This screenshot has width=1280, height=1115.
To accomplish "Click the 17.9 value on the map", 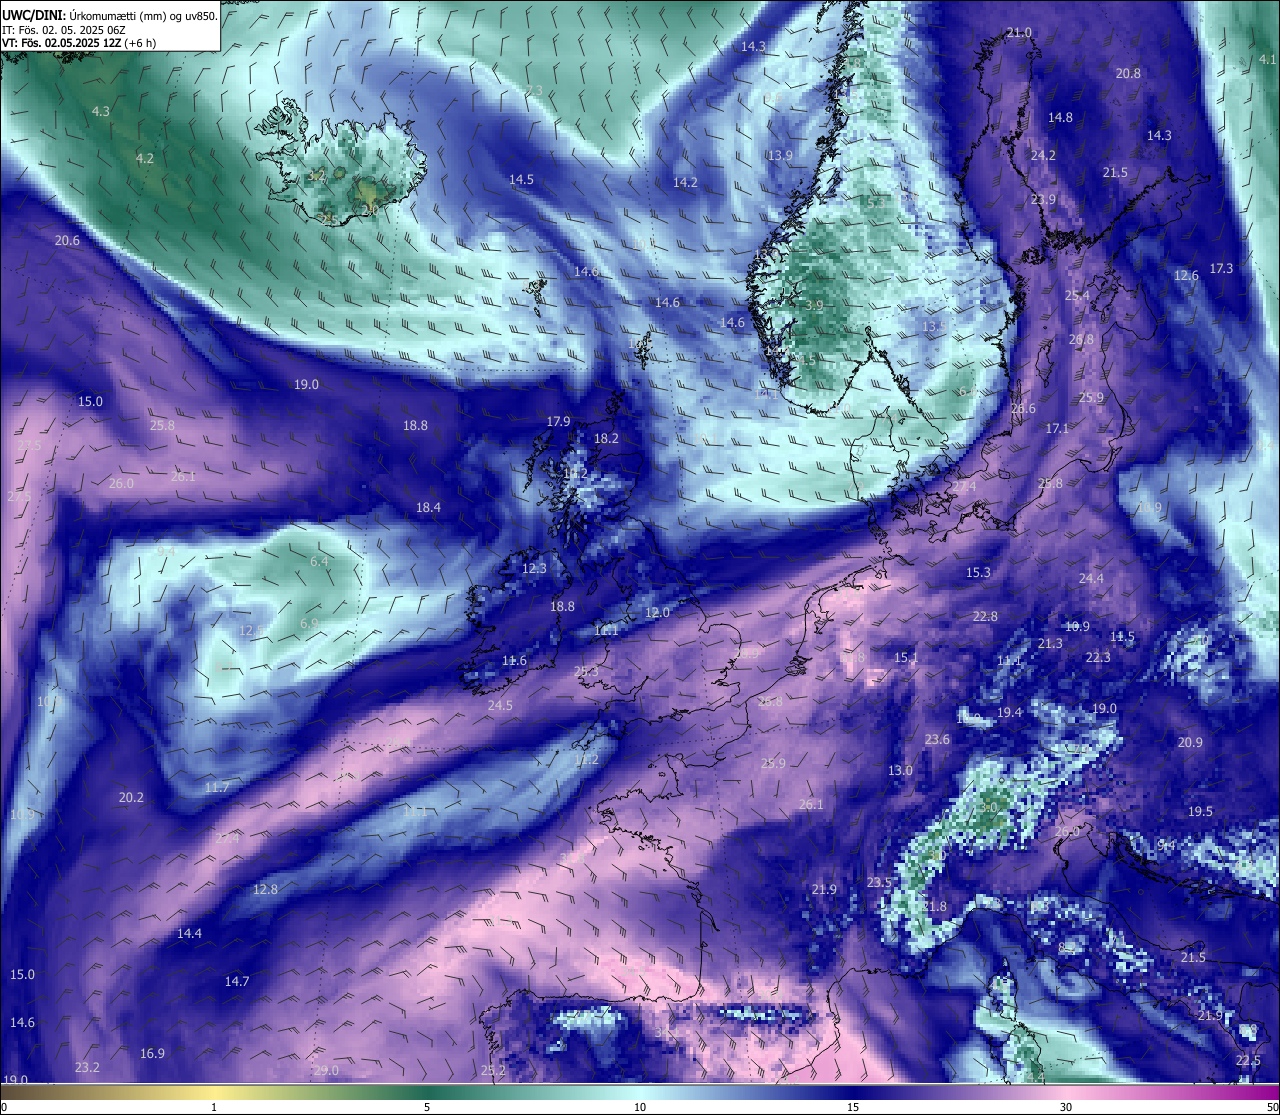I will point(558,421).
